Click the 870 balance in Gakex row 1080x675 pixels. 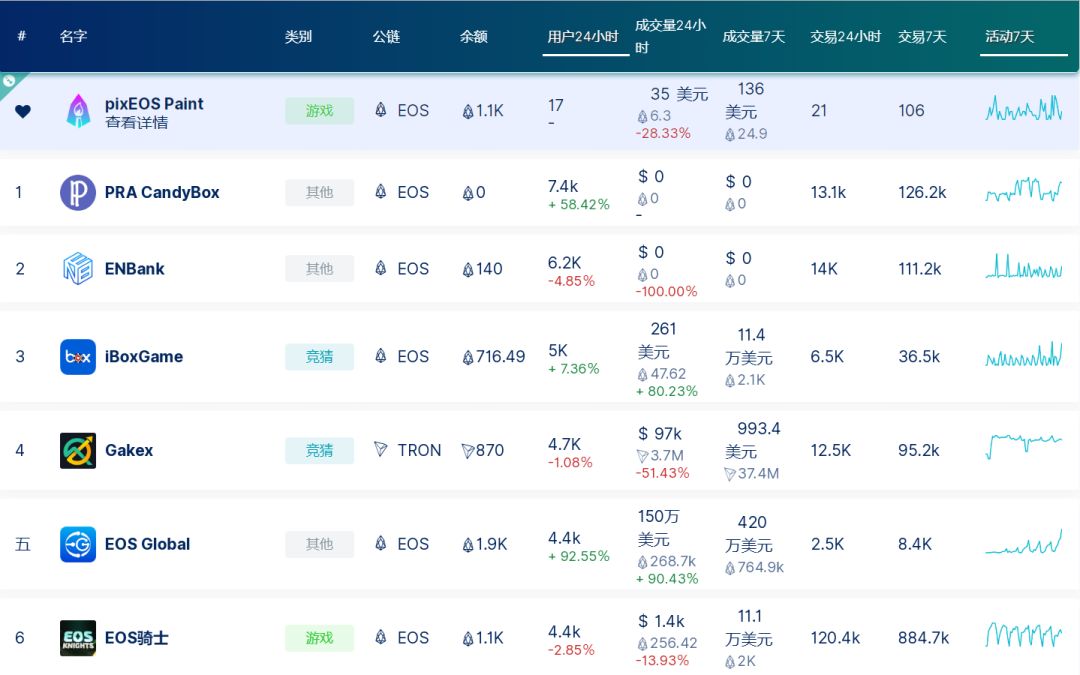(483, 450)
